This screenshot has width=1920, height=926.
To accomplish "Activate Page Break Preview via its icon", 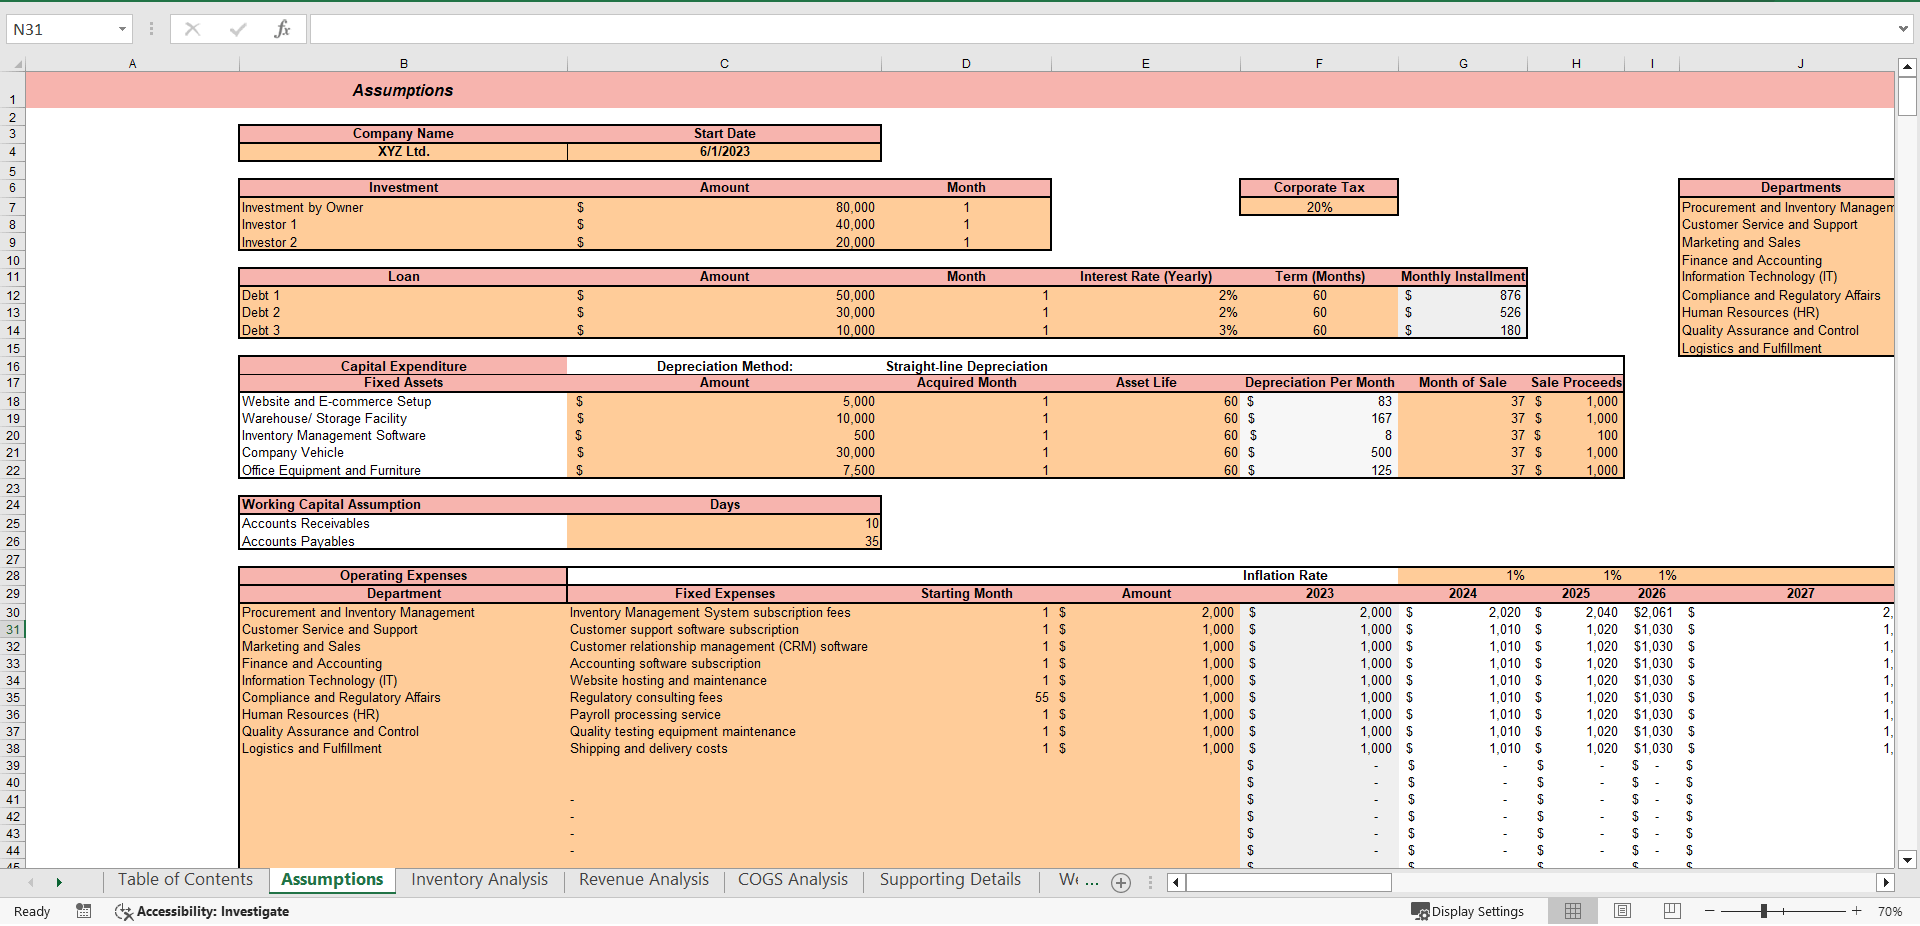I will 1671,911.
